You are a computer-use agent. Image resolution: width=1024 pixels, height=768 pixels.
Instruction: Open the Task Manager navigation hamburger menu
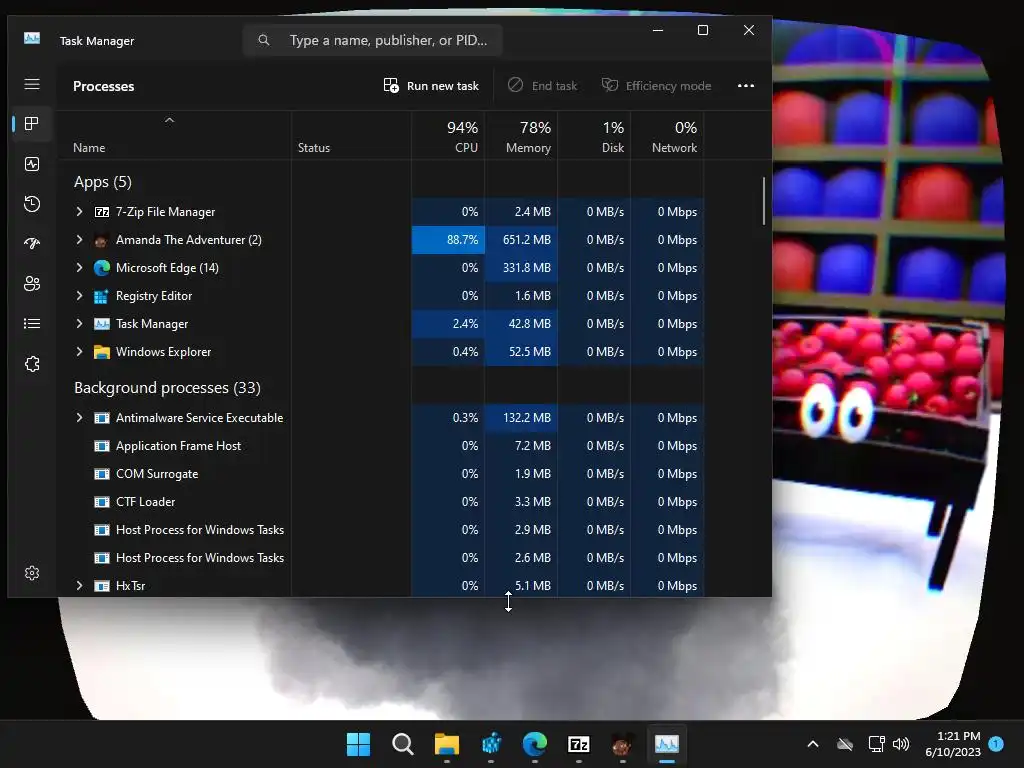31,84
